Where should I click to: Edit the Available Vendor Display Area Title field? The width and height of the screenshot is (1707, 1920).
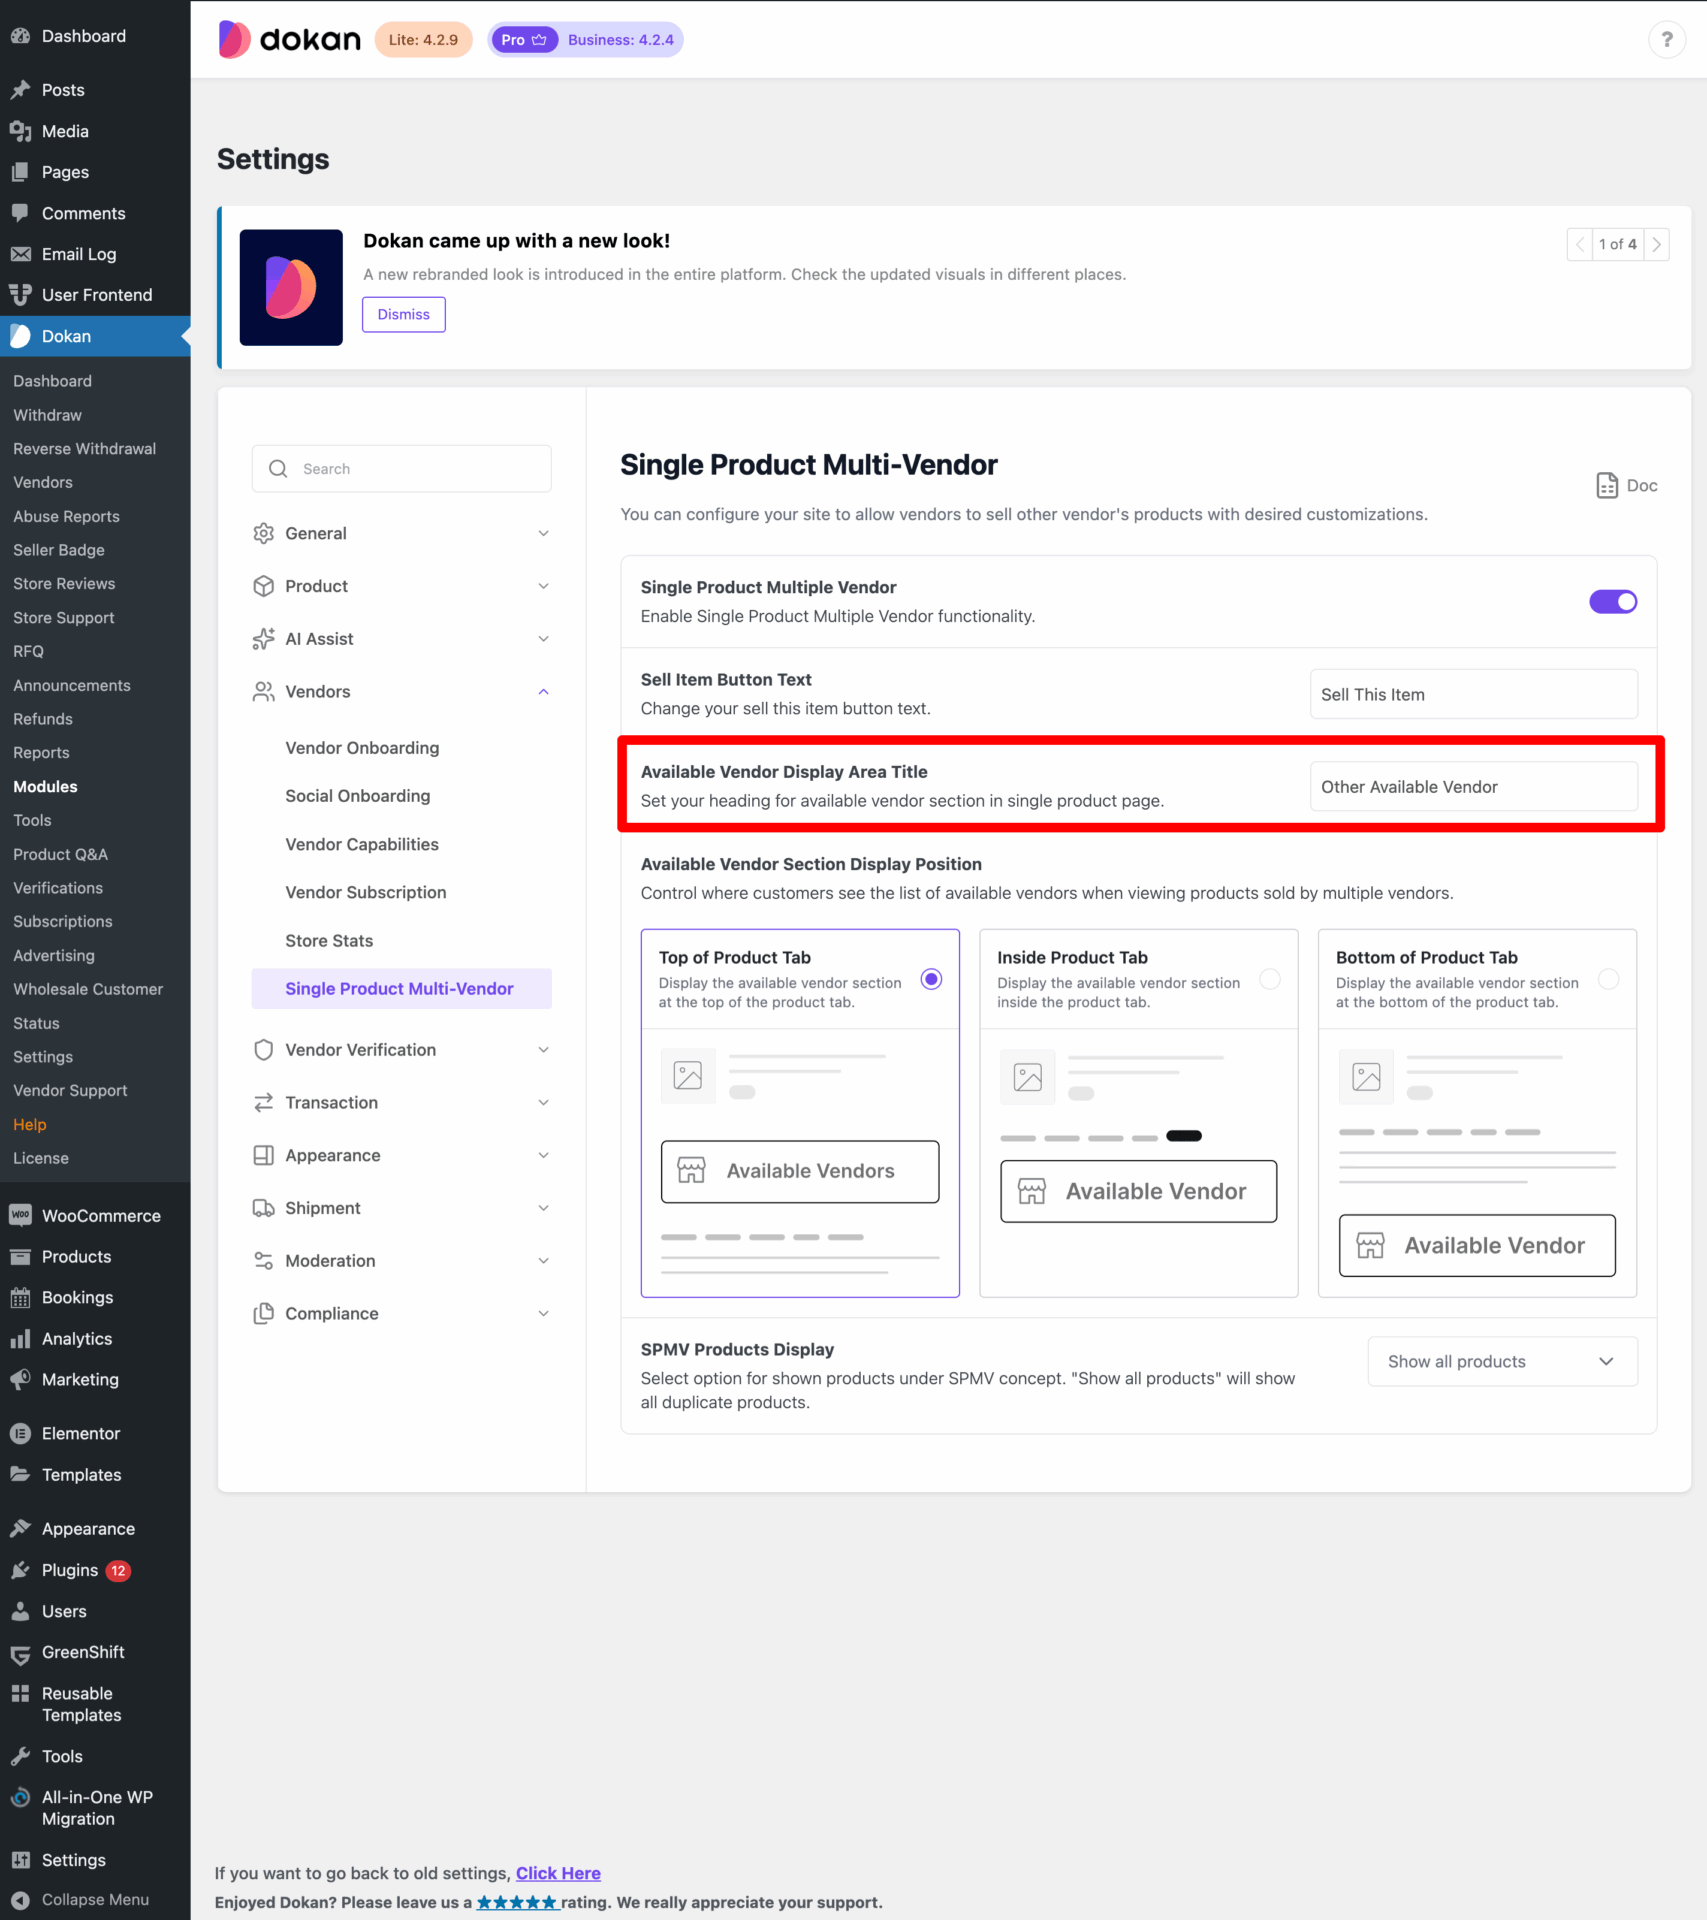pos(1472,786)
